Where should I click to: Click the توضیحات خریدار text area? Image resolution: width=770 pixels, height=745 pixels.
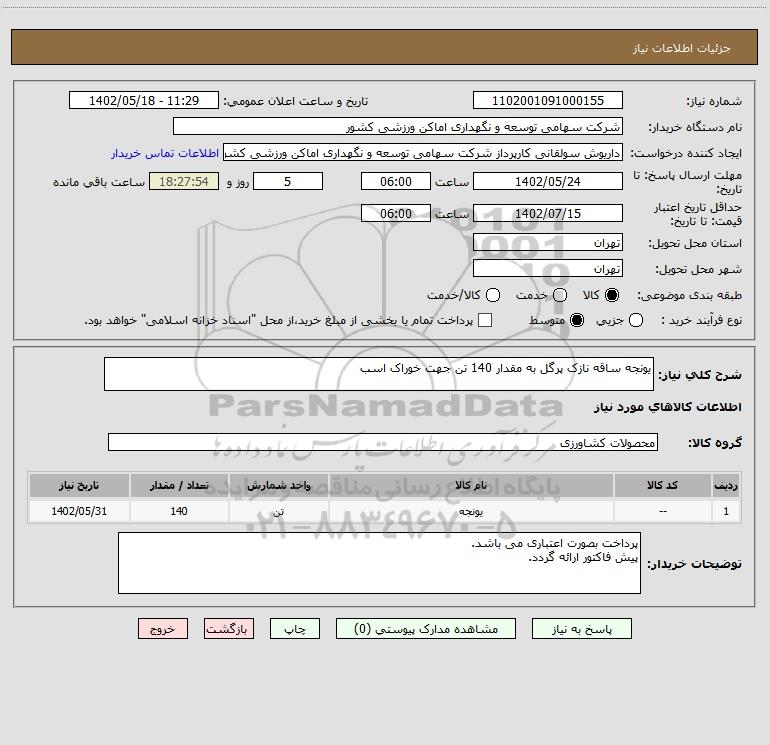(x=379, y=563)
